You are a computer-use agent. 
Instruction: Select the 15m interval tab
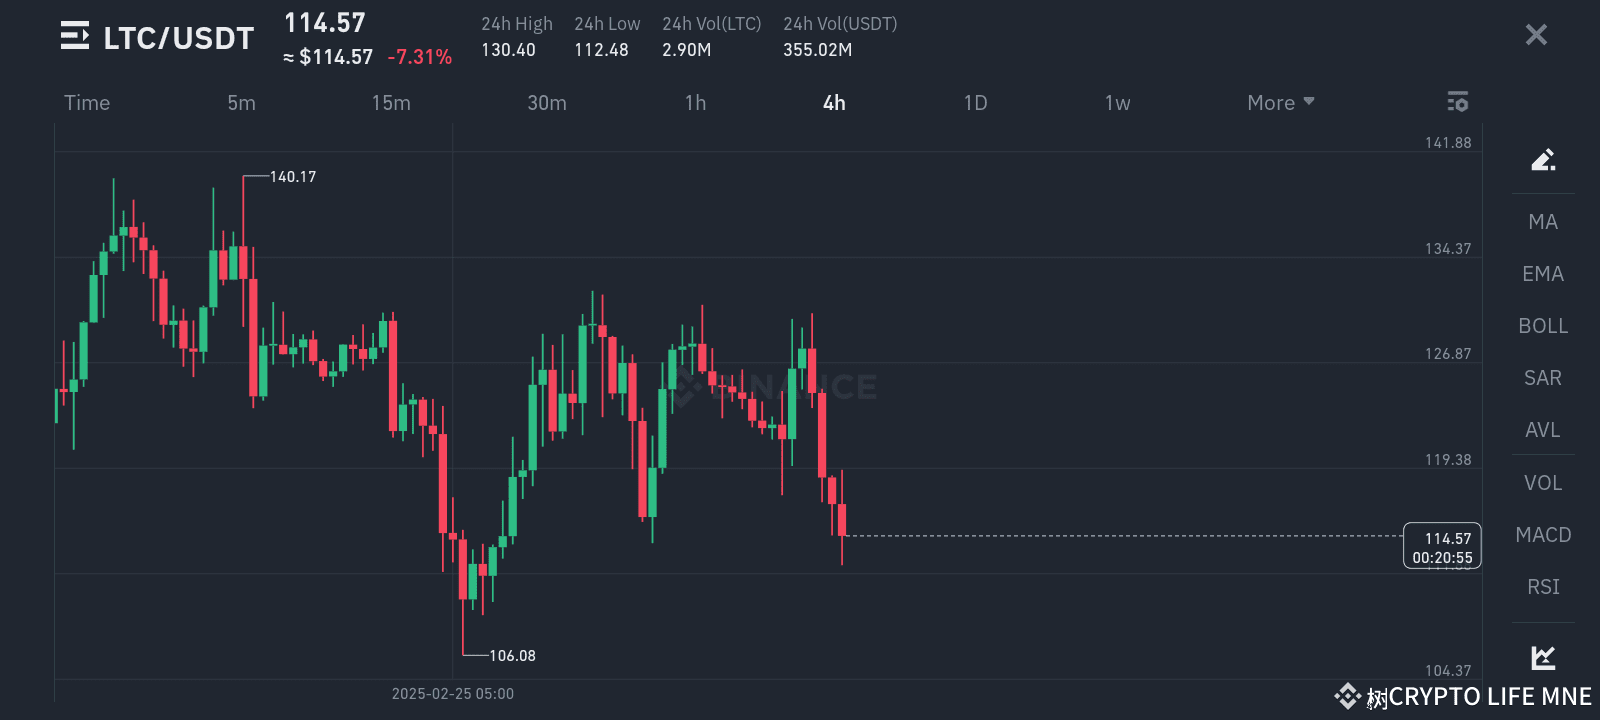[391, 102]
